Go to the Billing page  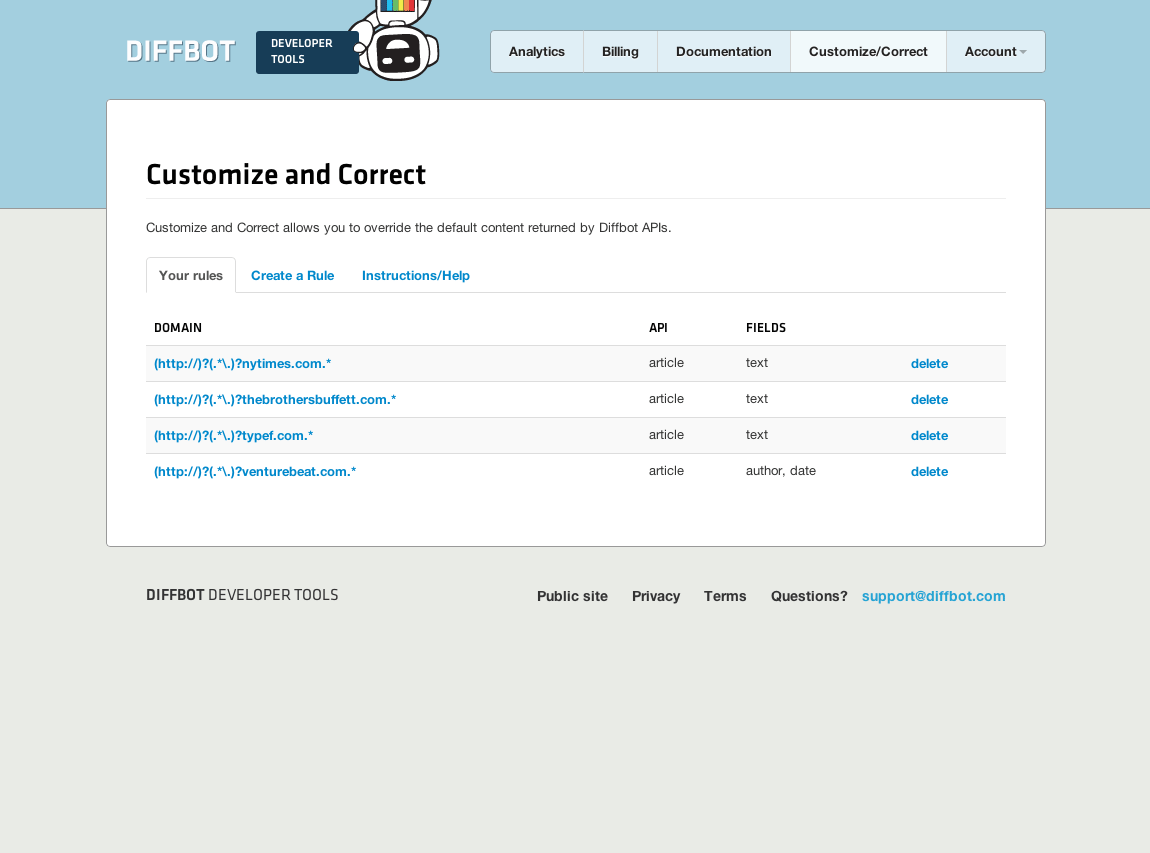(x=620, y=52)
